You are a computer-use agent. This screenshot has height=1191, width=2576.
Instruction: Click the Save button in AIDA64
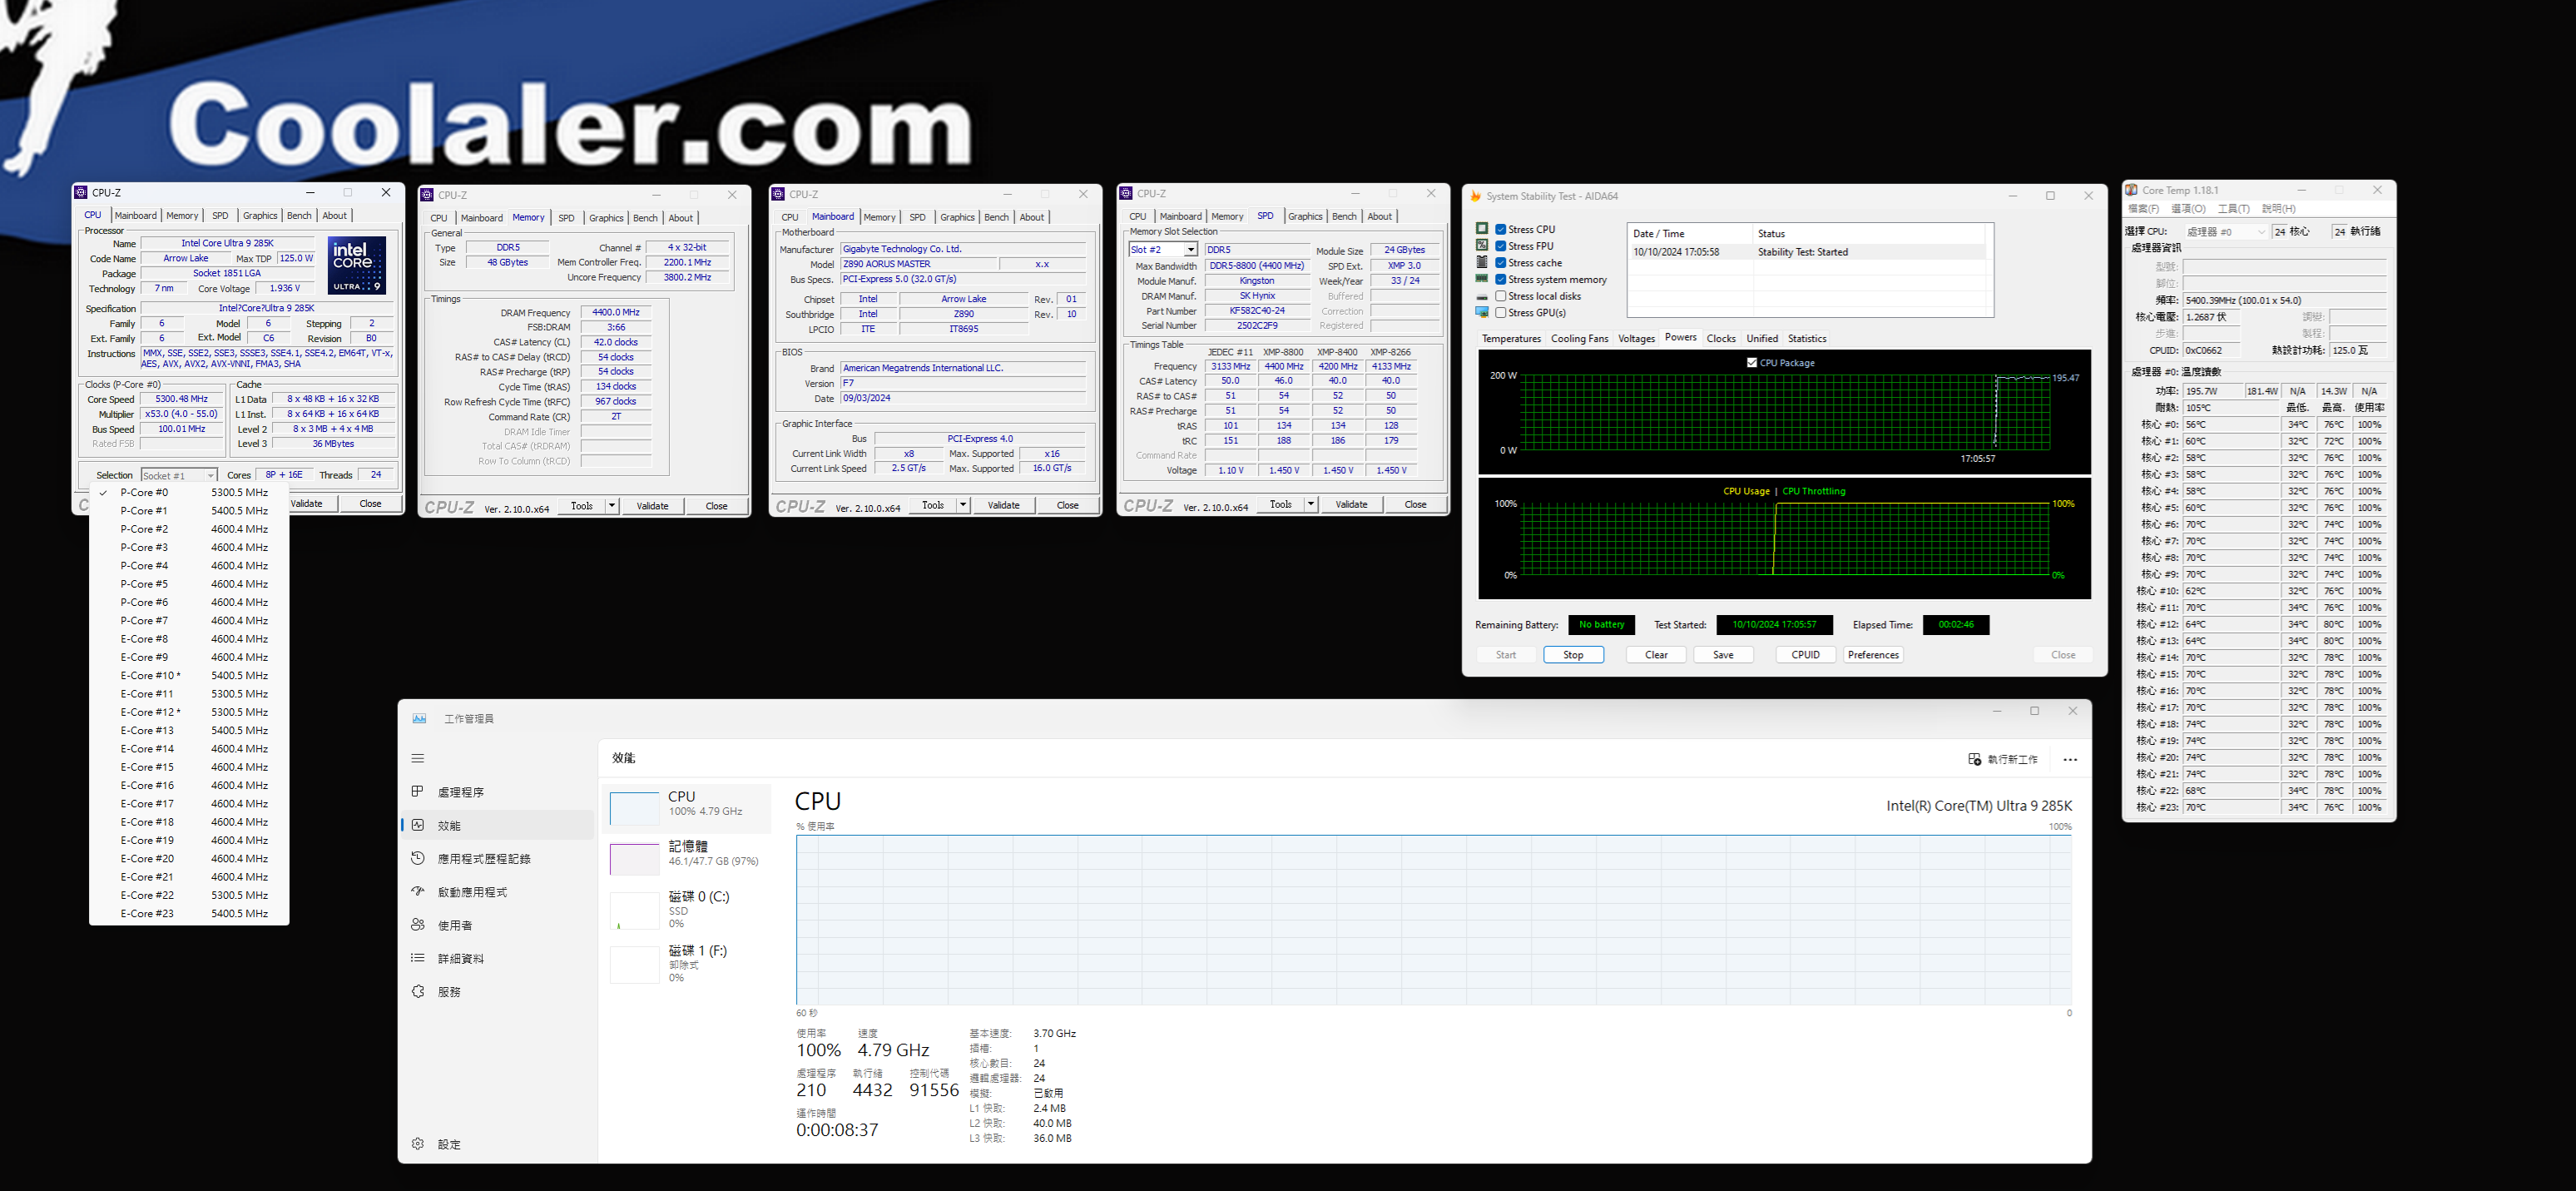coord(1723,655)
